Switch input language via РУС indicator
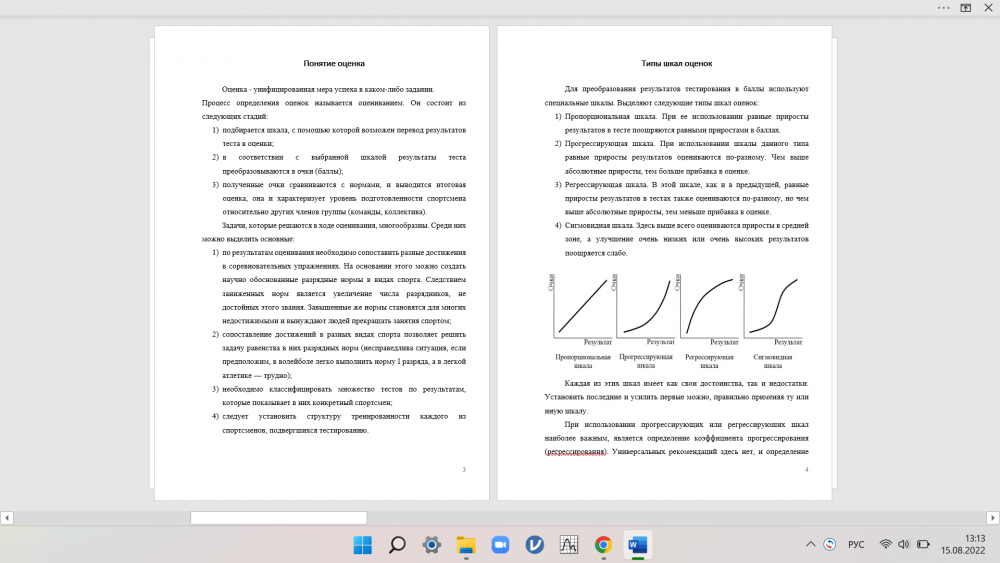This screenshot has height=563, width=1000. (x=856, y=544)
